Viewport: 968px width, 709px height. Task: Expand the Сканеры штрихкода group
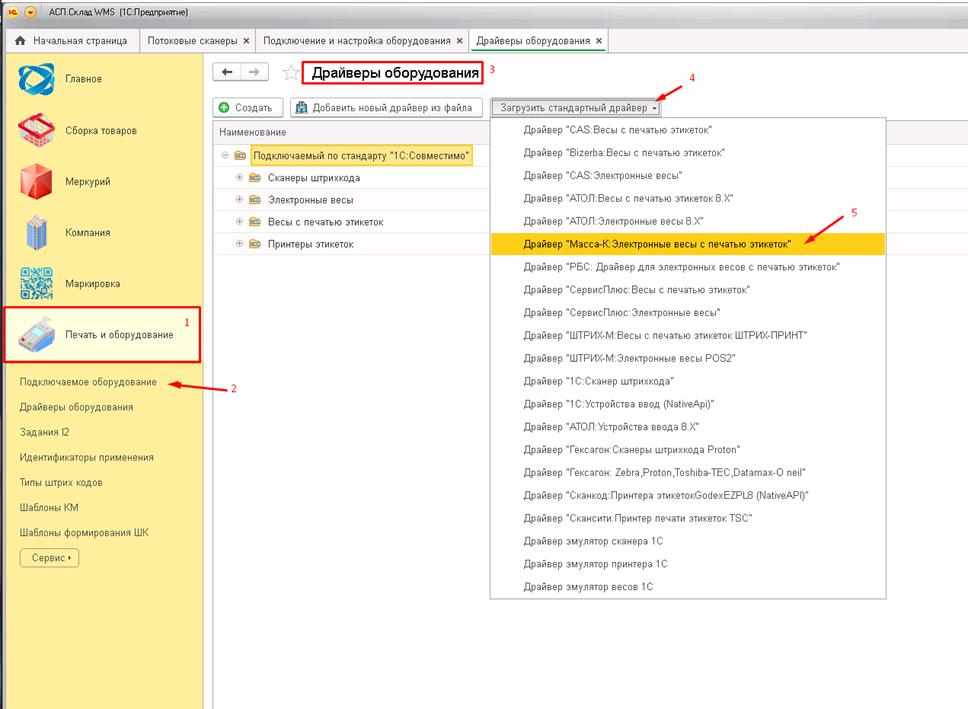(240, 177)
